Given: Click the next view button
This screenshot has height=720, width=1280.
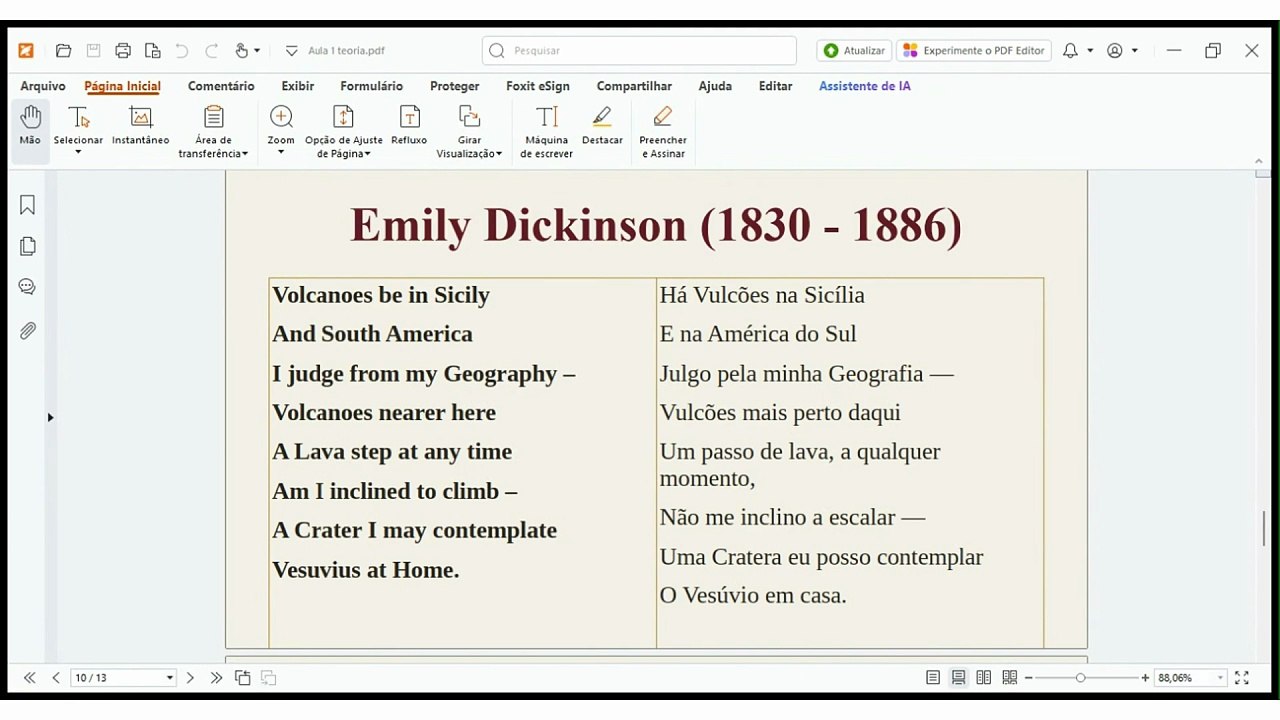Looking at the screenshot, I should pos(268,678).
